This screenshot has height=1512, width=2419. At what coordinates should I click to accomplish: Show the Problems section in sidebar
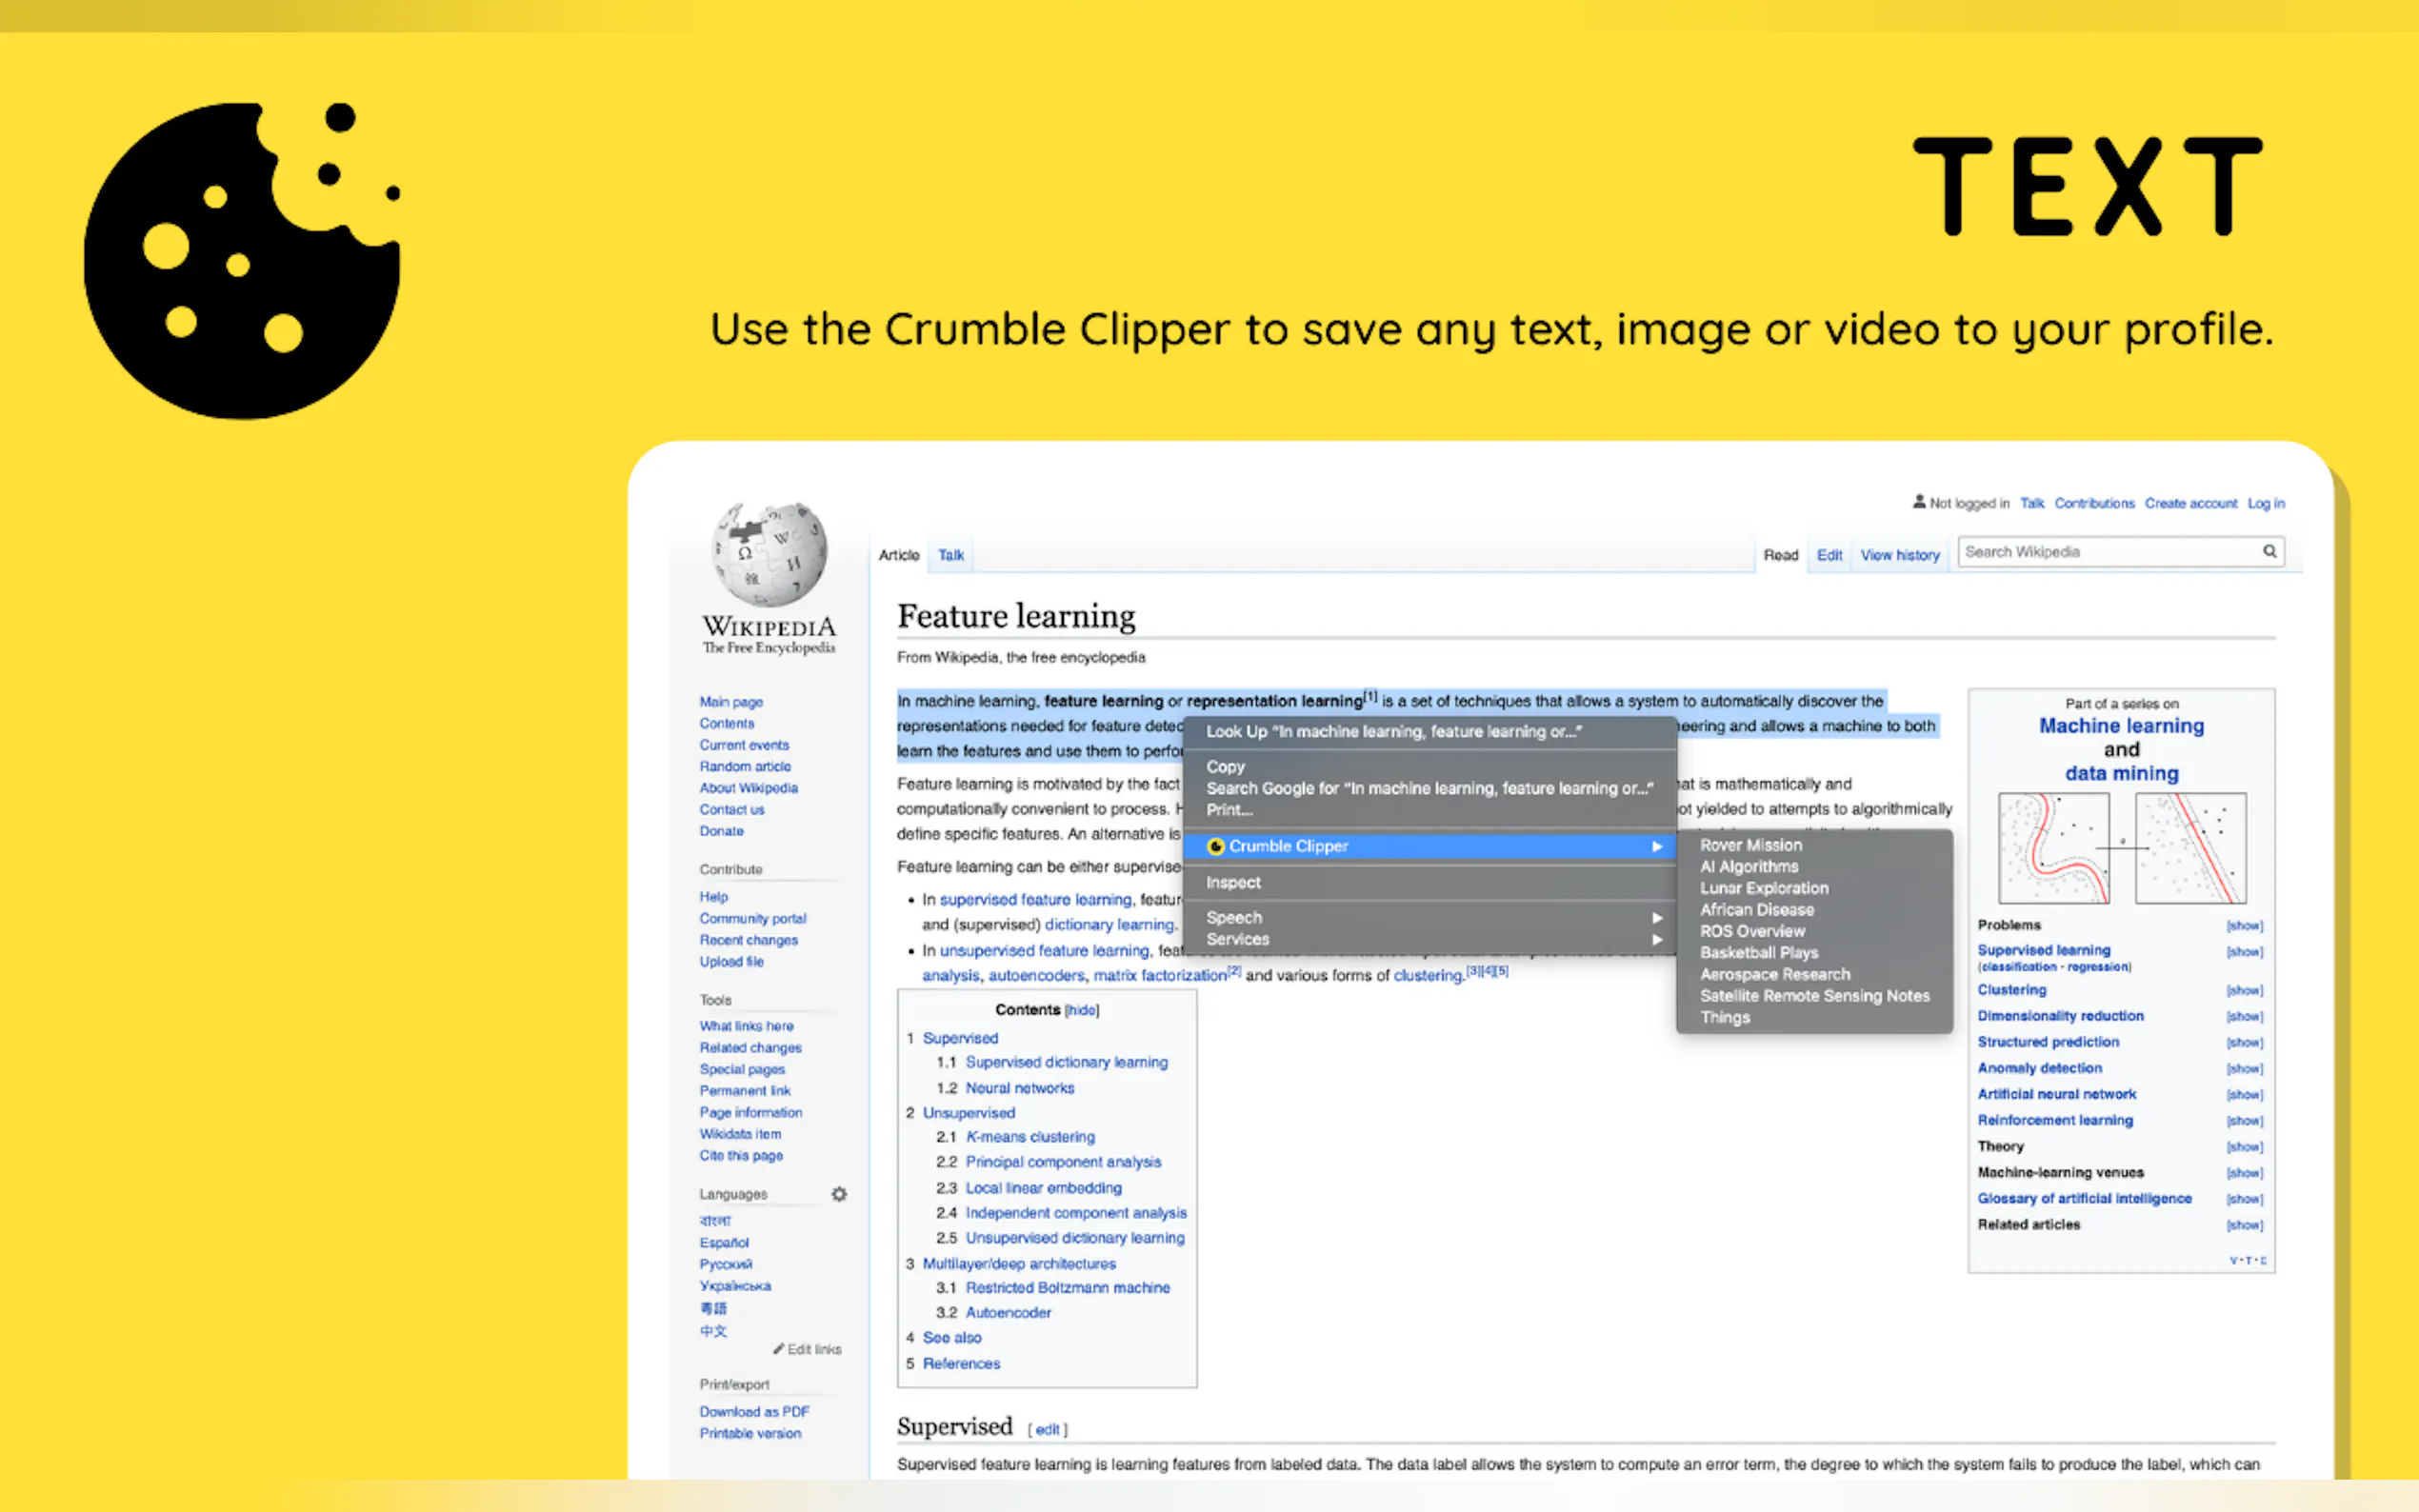pos(2244,926)
